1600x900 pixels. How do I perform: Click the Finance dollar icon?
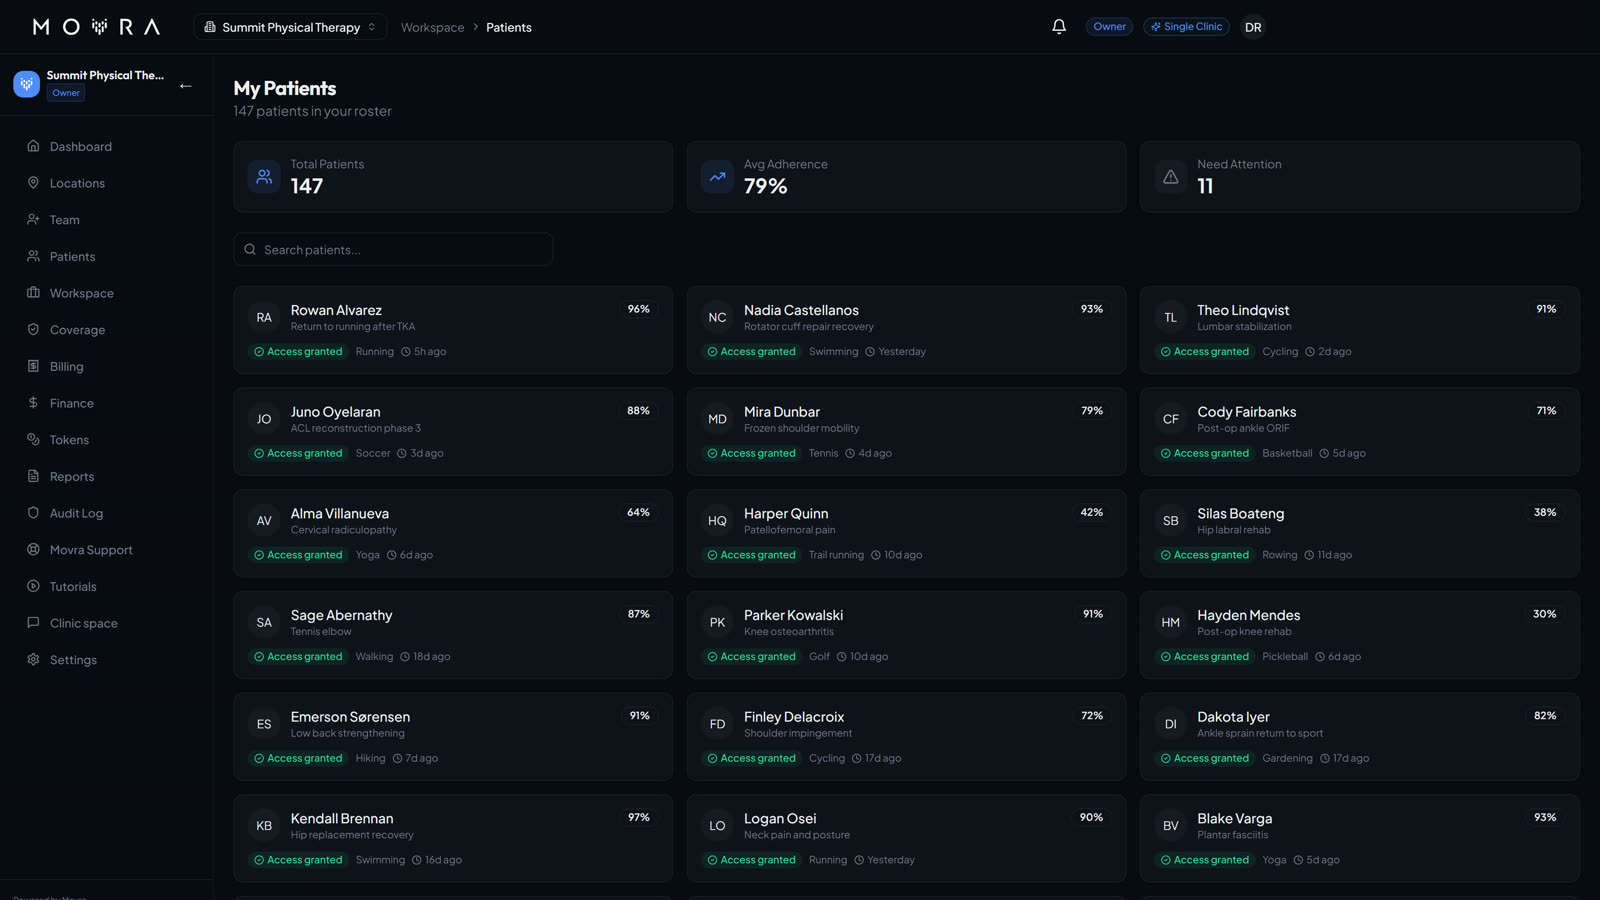click(x=33, y=403)
